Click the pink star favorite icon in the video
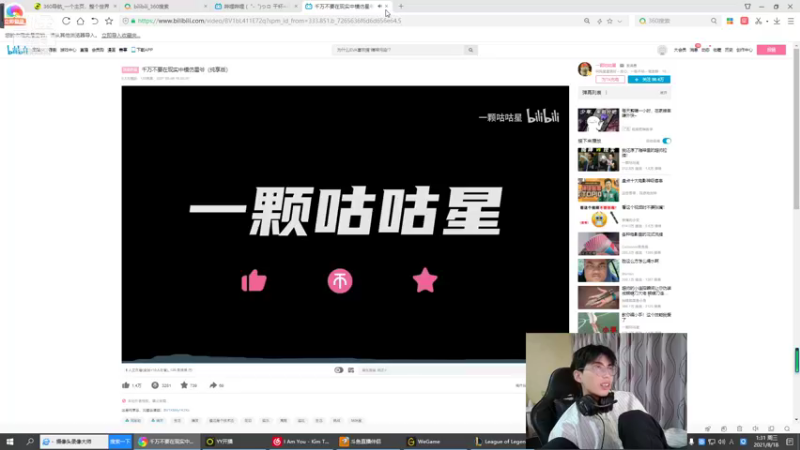Screen dimensions: 800x450 (425, 280)
